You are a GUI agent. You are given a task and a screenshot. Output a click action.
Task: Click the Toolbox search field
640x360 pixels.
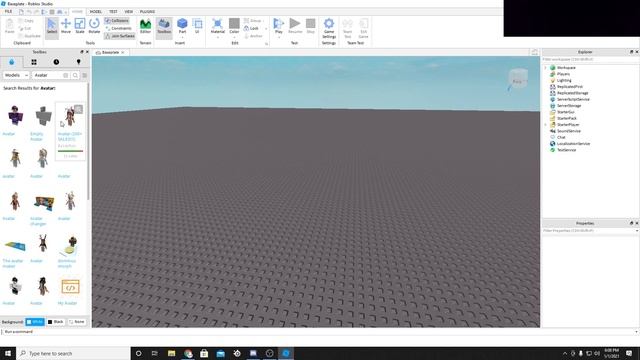coord(48,75)
